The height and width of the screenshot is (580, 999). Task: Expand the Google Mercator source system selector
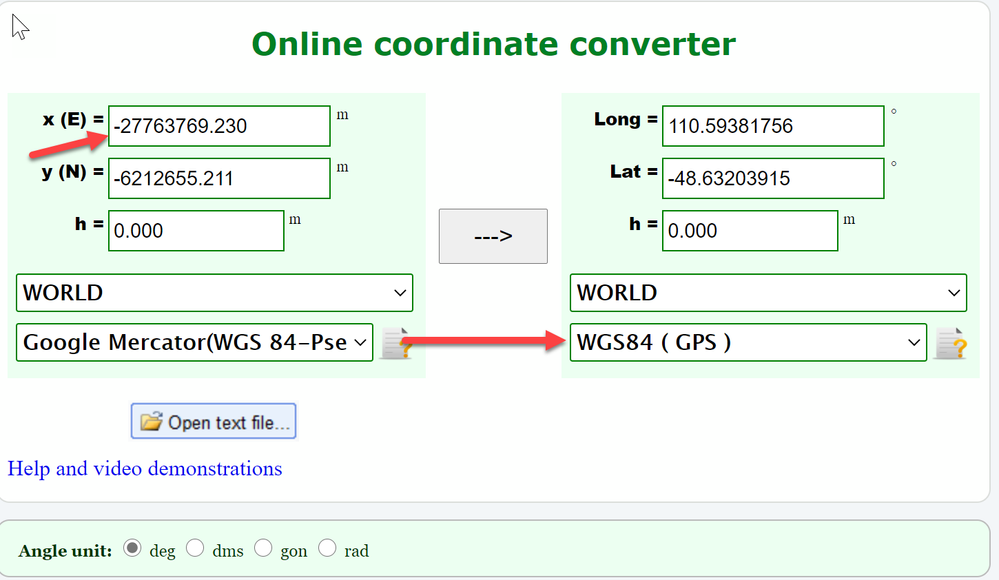click(x=194, y=342)
